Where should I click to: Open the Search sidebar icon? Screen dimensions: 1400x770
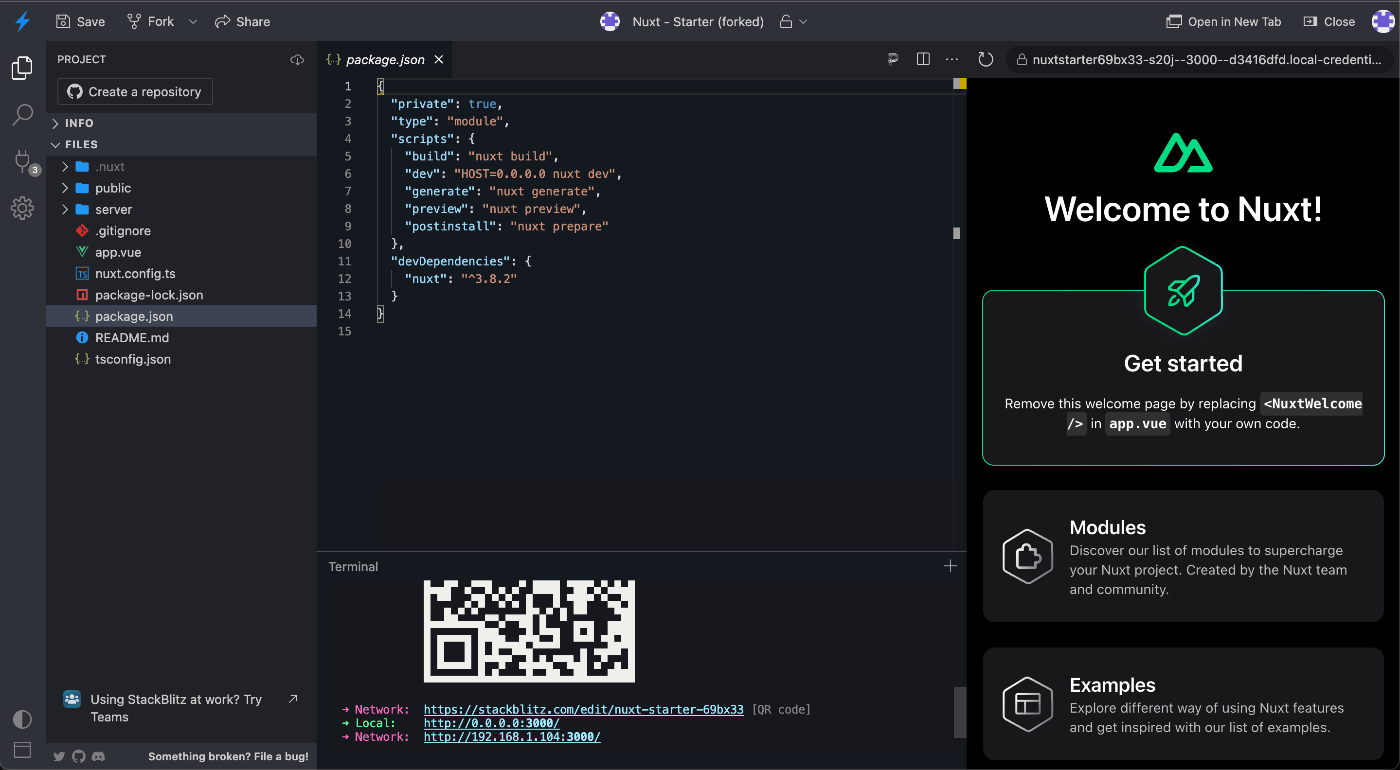pos(22,115)
